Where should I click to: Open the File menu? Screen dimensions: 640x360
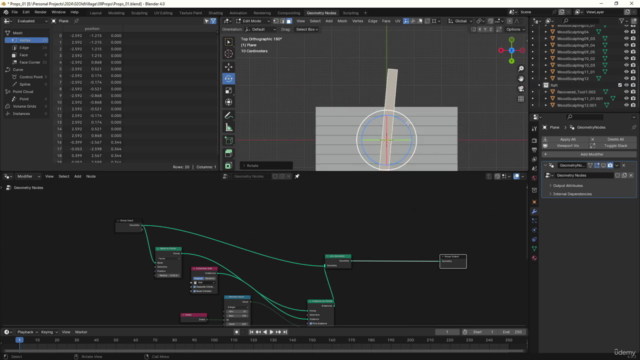(15, 12)
